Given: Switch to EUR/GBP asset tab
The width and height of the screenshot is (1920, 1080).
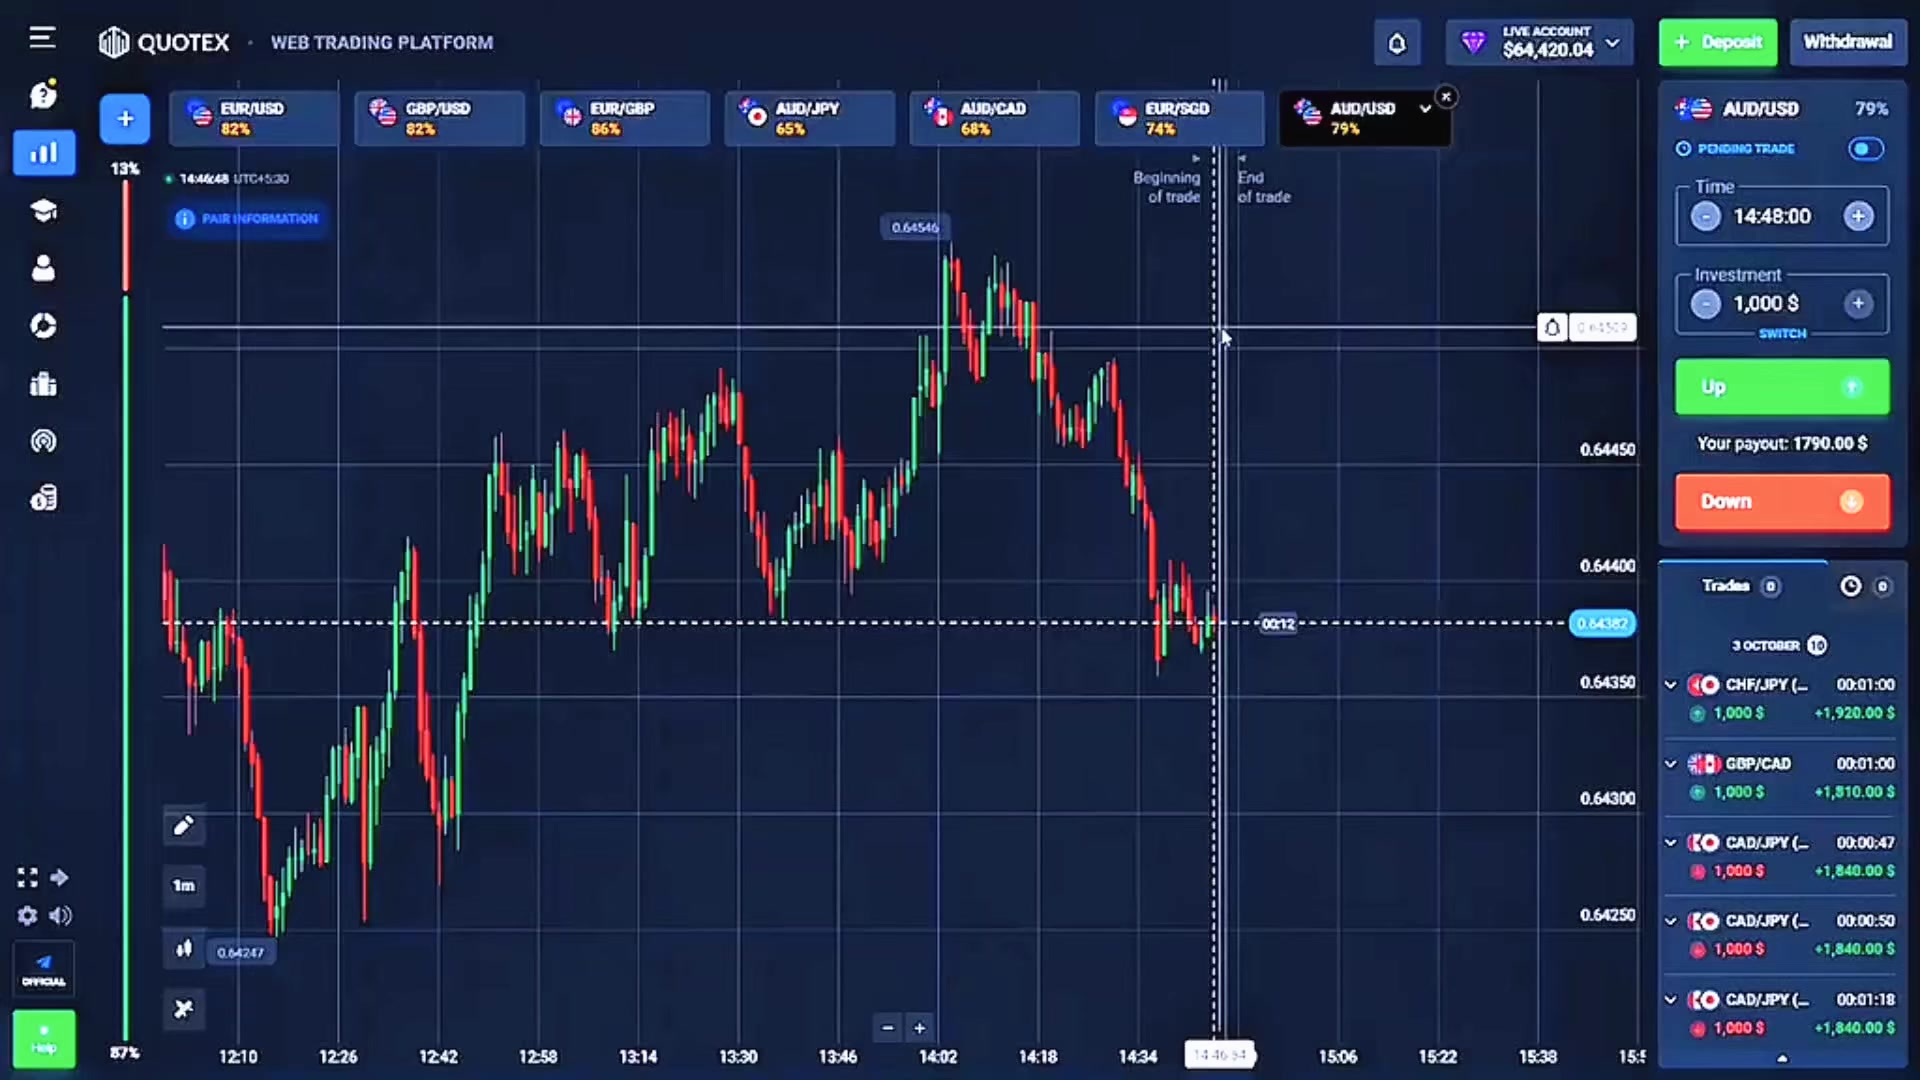Looking at the screenshot, I should point(624,119).
